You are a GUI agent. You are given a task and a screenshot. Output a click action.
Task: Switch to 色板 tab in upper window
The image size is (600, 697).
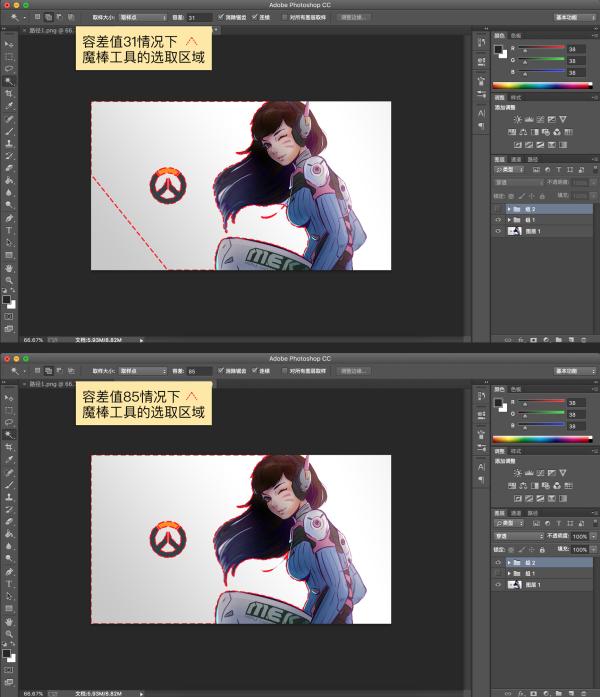click(x=516, y=36)
